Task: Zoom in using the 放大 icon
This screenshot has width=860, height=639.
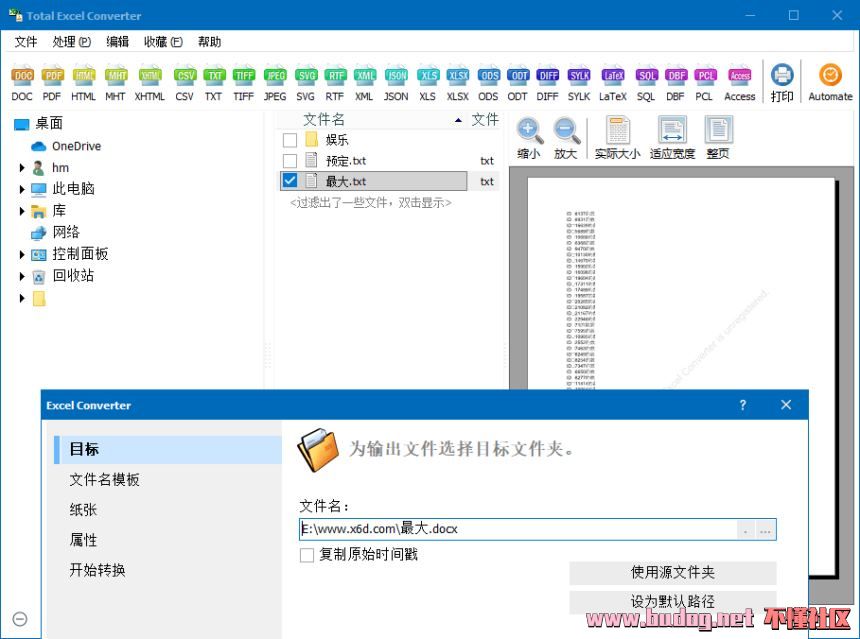Action: point(567,130)
